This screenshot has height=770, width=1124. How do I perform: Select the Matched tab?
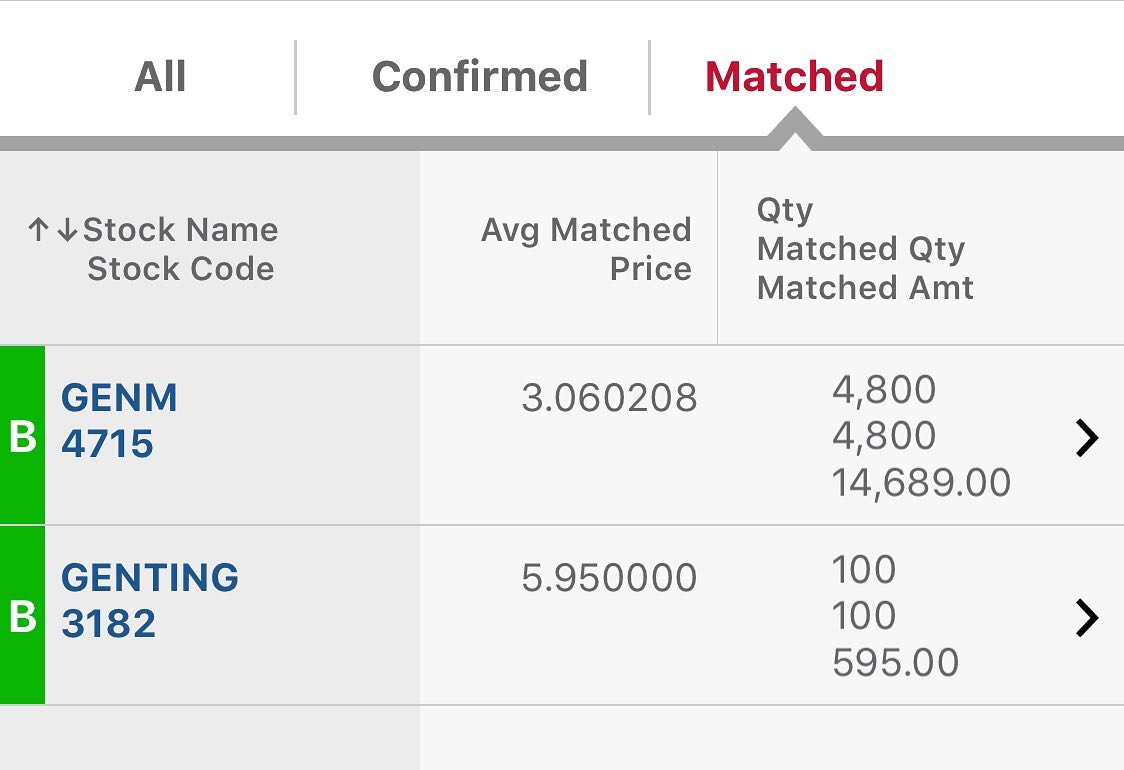click(x=794, y=77)
